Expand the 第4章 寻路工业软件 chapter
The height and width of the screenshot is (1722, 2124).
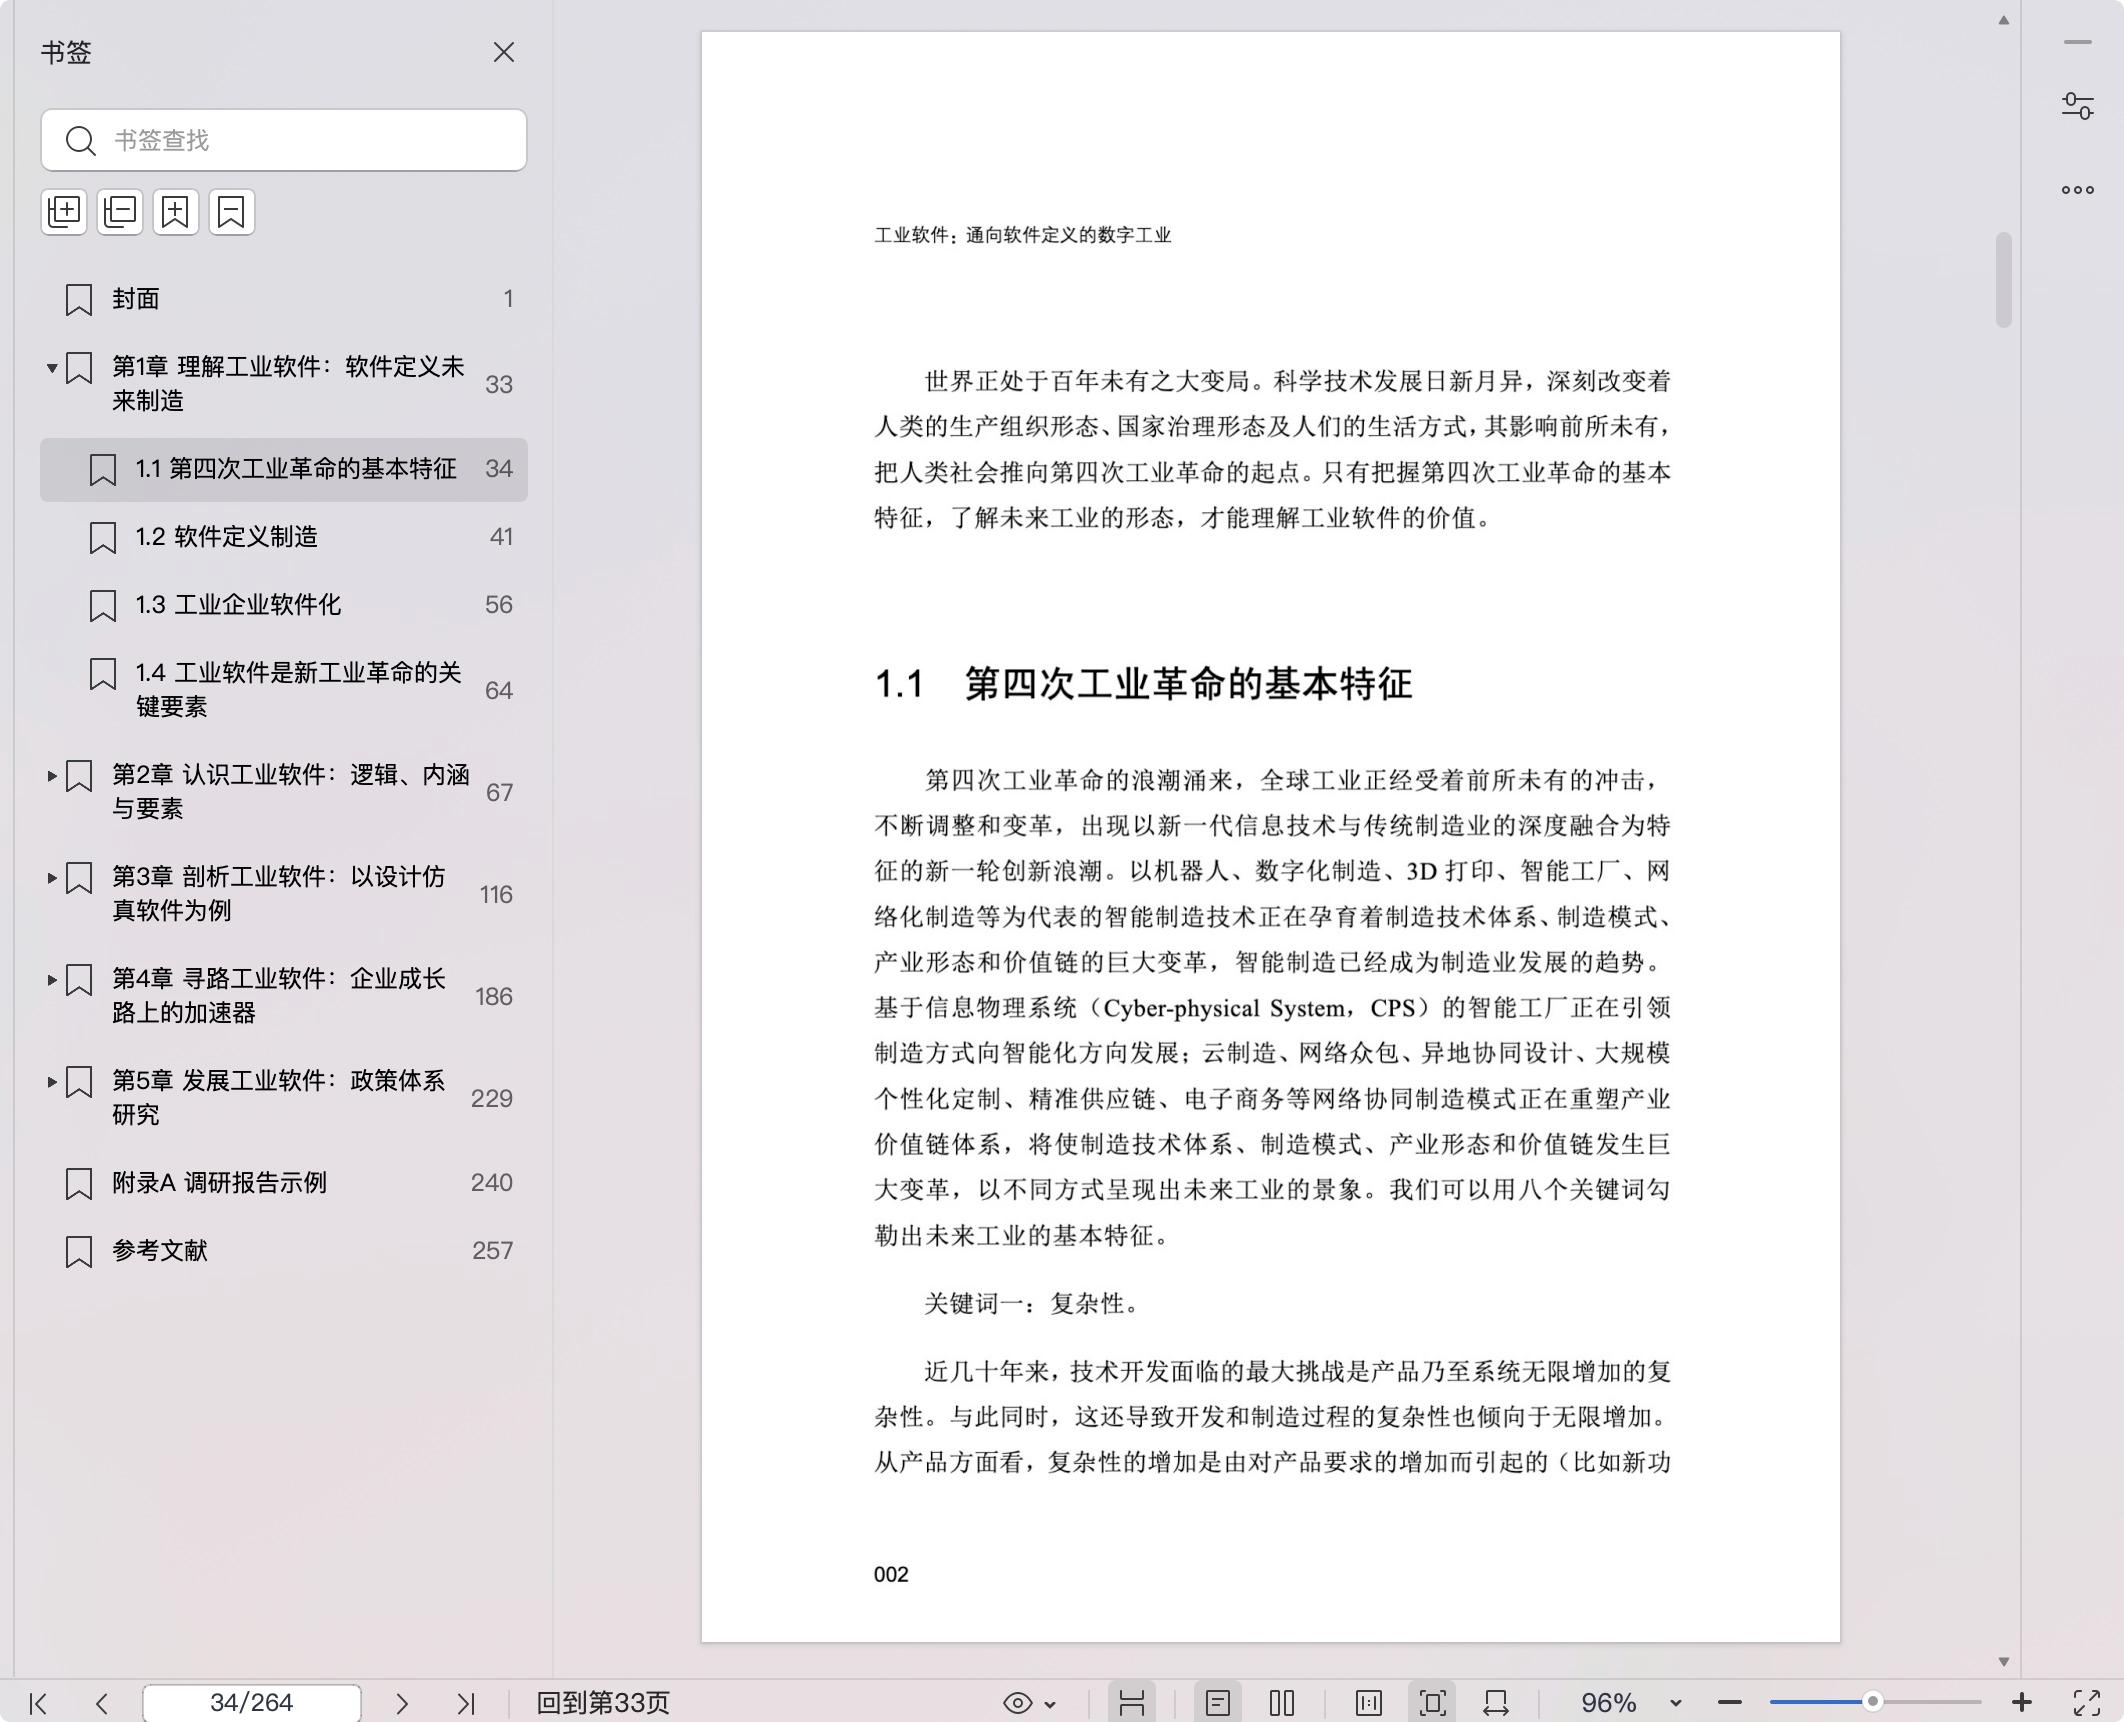pyautogui.click(x=52, y=980)
